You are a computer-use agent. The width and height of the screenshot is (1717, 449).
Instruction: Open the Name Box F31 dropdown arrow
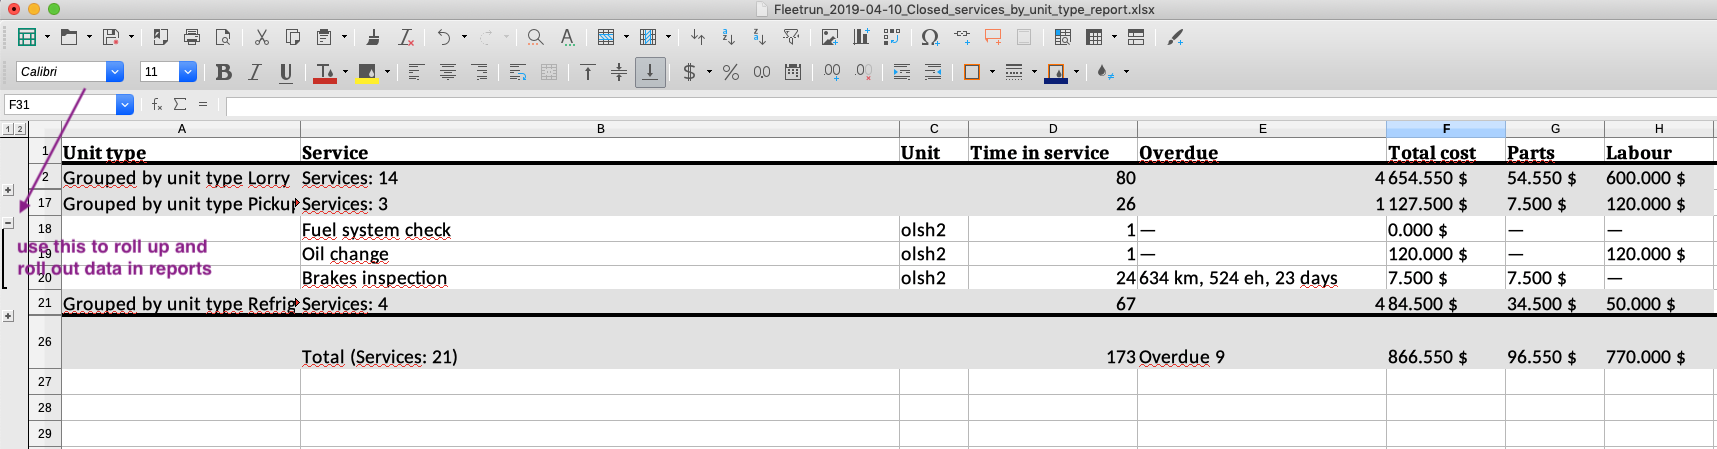(x=125, y=104)
